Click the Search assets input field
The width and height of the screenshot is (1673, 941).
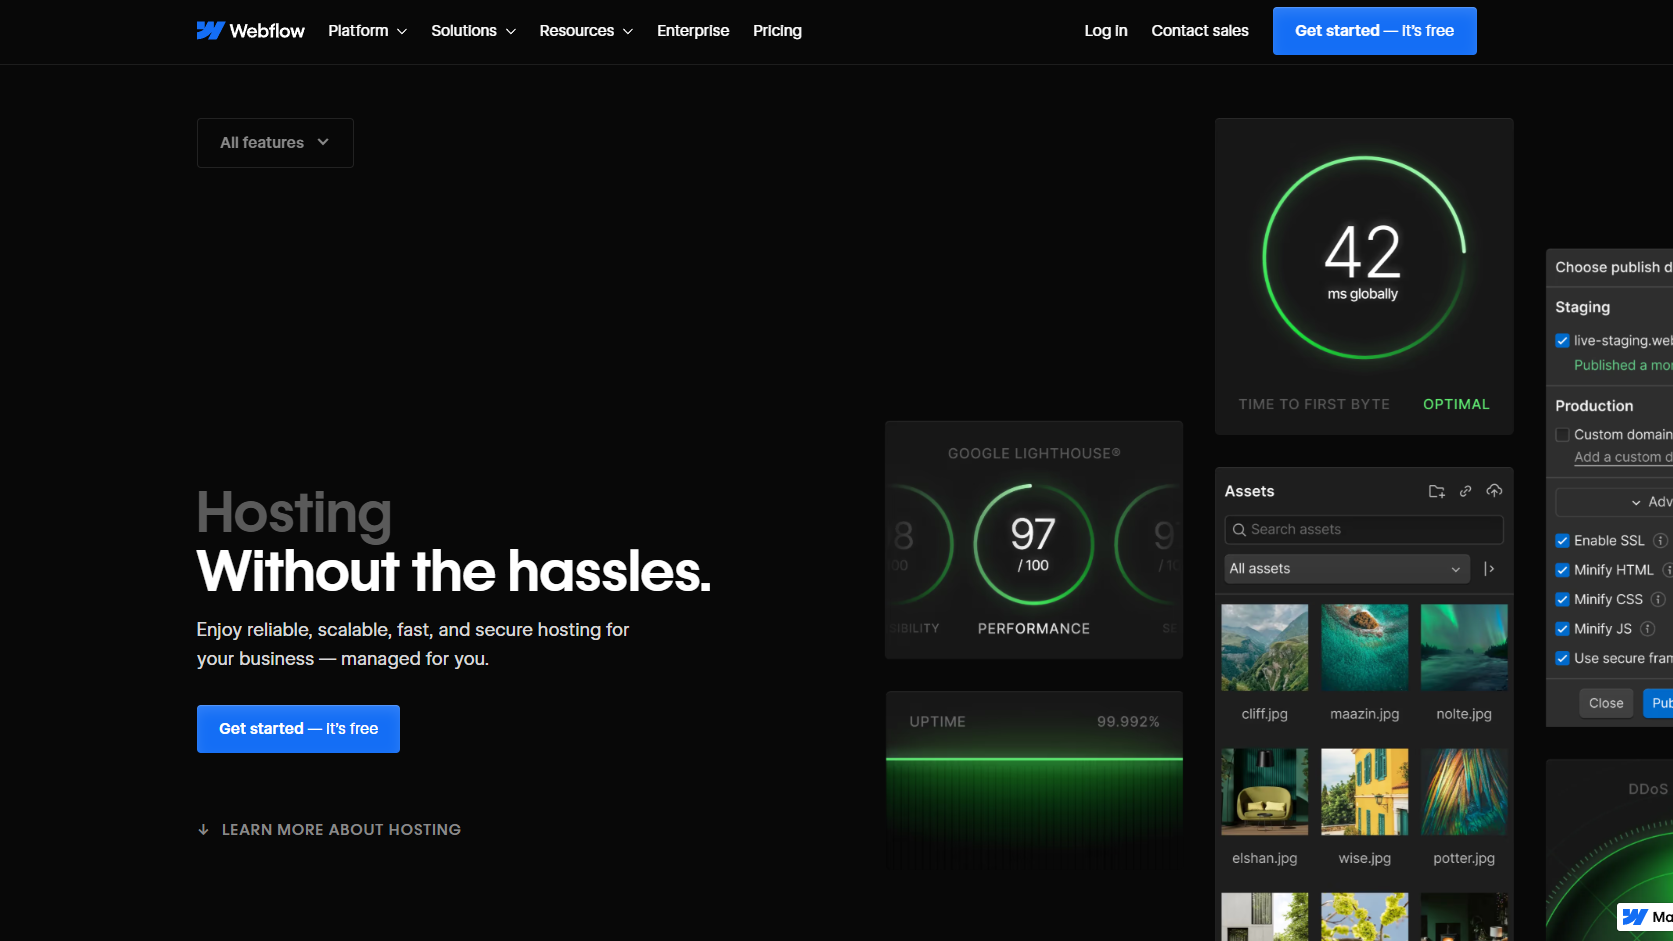click(x=1364, y=530)
